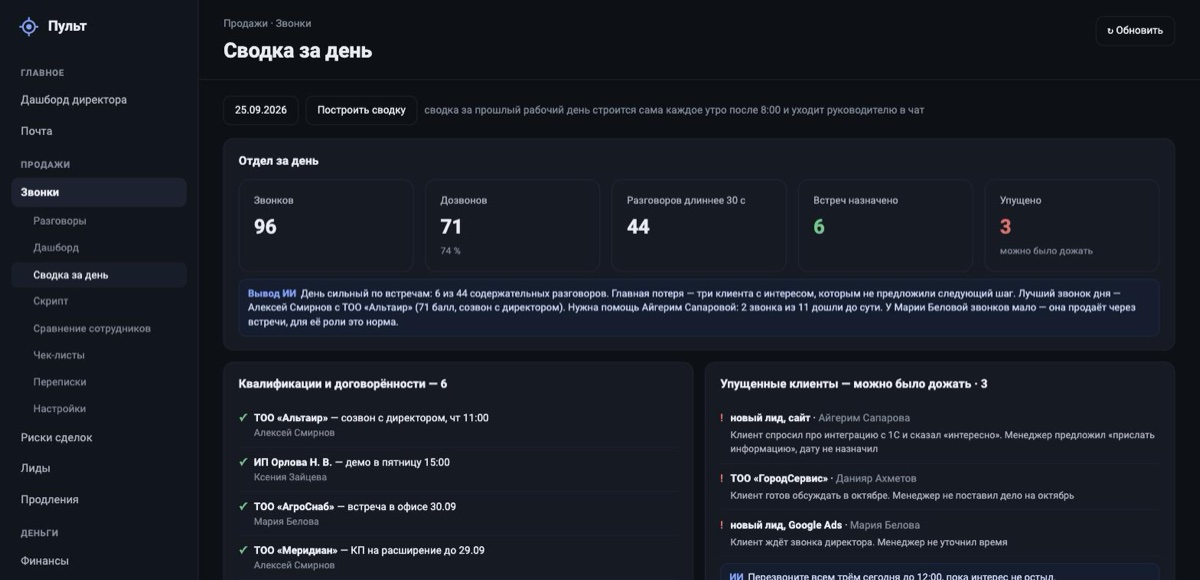The width and height of the screenshot is (1200, 580).
Task: Click ТОО «Альтаир» agreement row text
Action: pos(371,418)
